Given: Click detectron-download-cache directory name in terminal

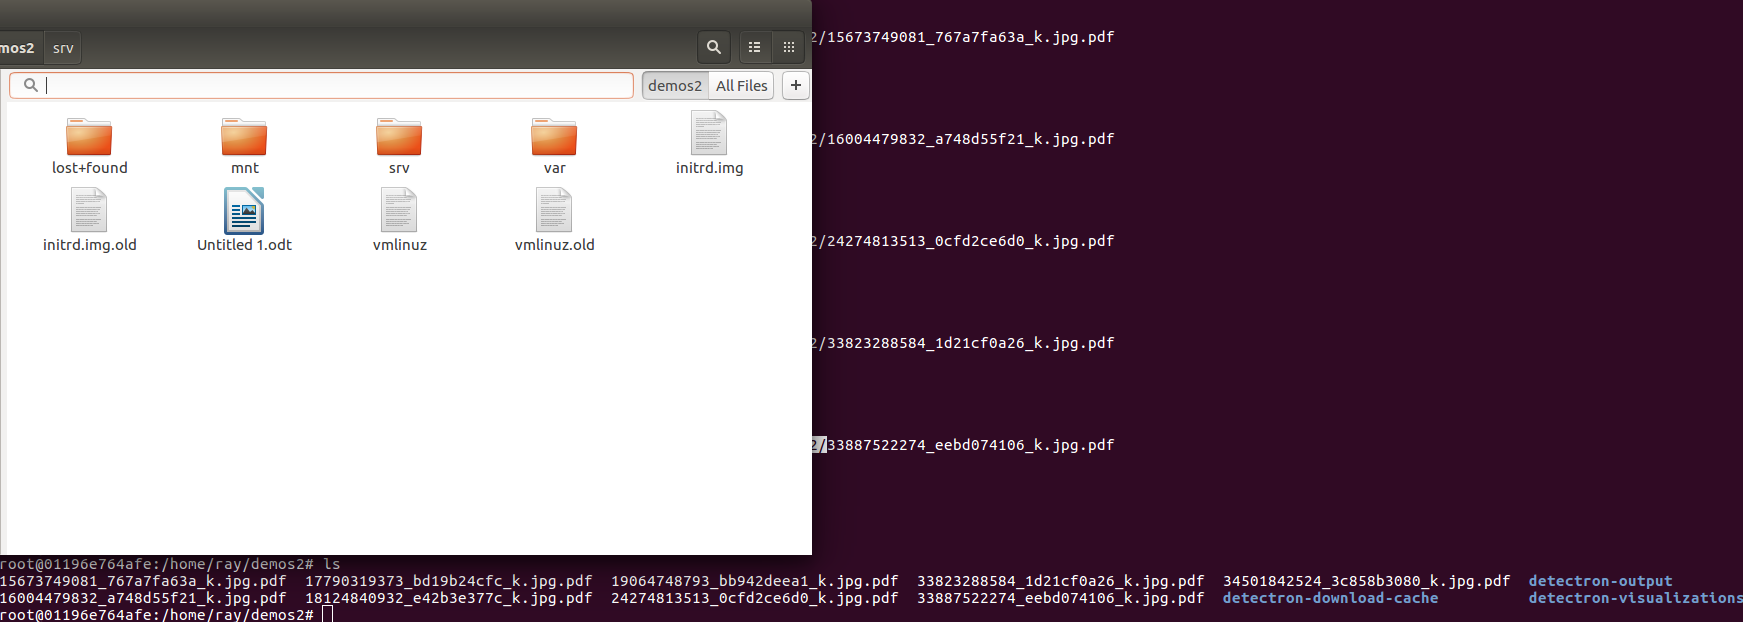Looking at the screenshot, I should [1331, 598].
